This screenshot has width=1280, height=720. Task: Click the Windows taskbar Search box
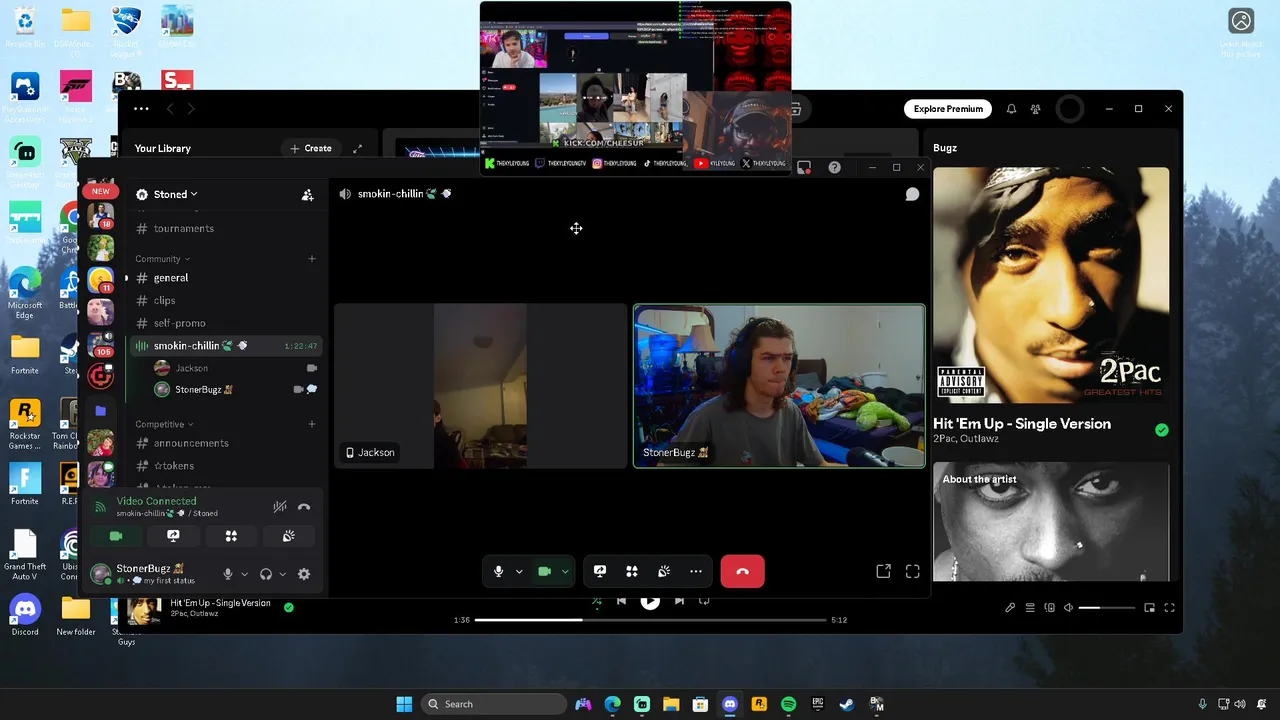point(494,704)
